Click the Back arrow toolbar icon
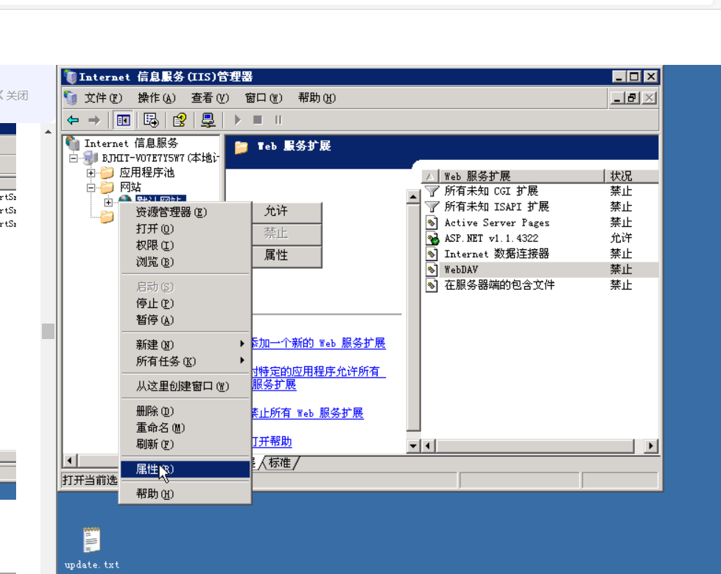This screenshot has width=721, height=574. click(x=73, y=121)
